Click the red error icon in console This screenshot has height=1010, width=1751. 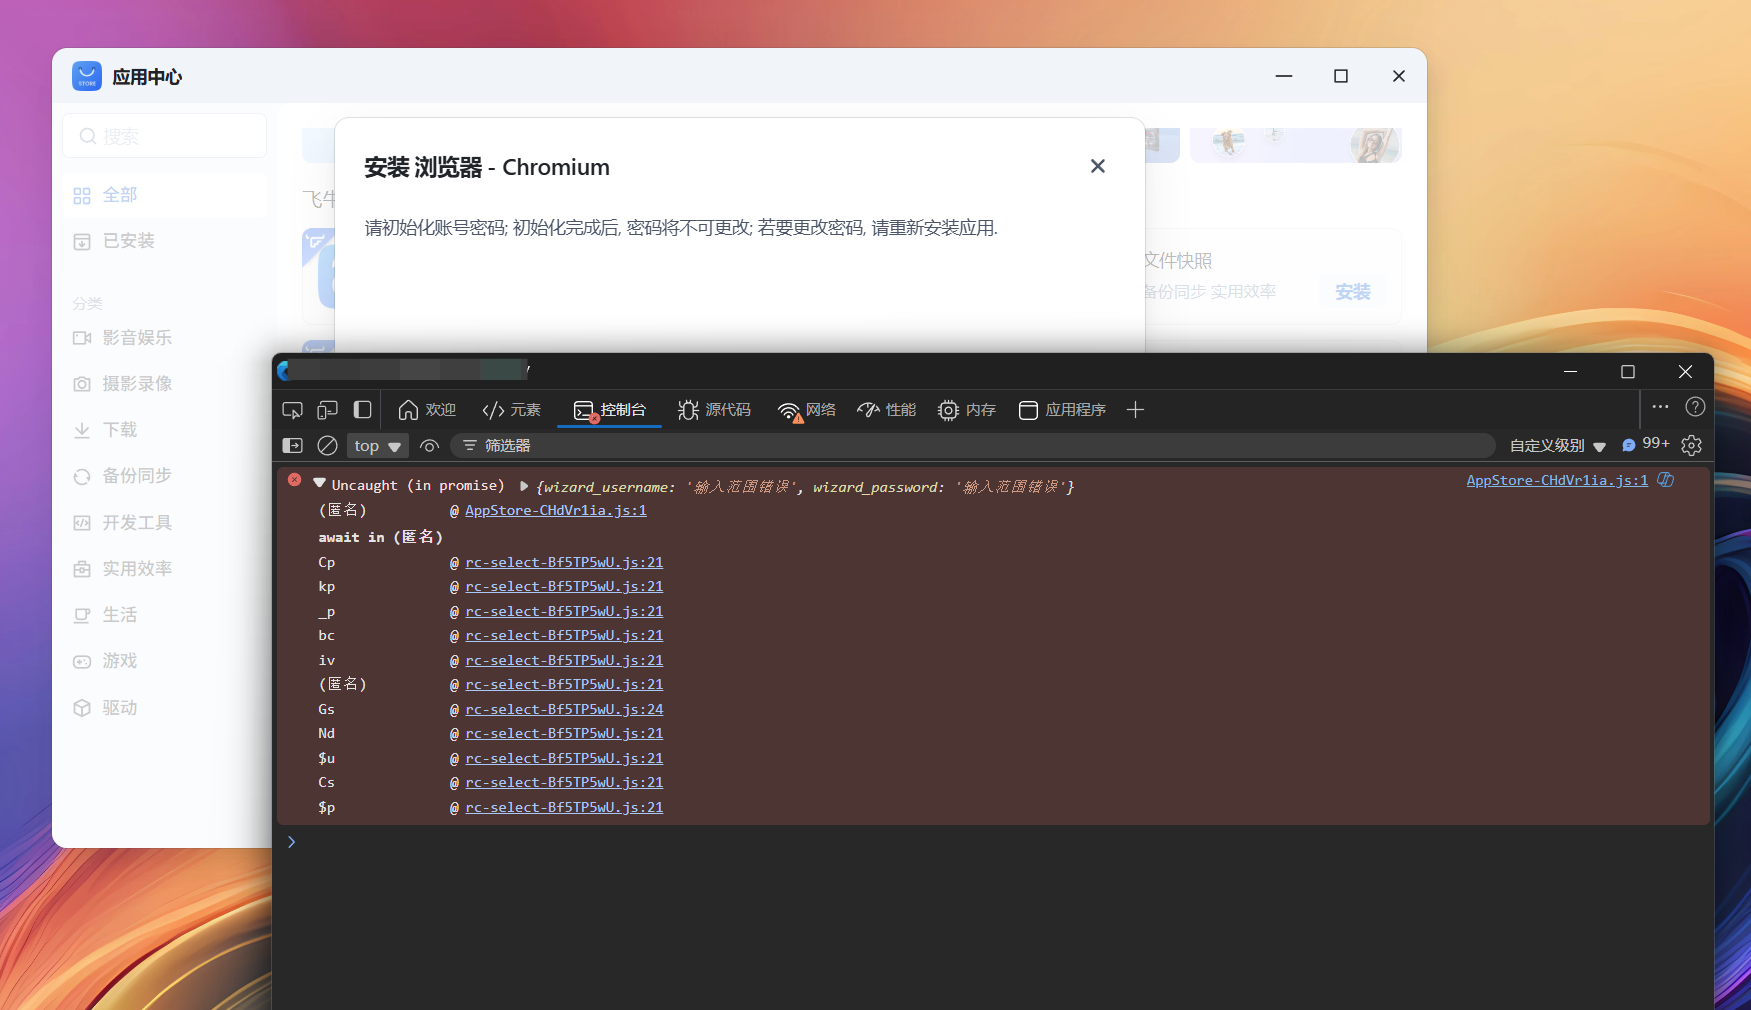(295, 480)
